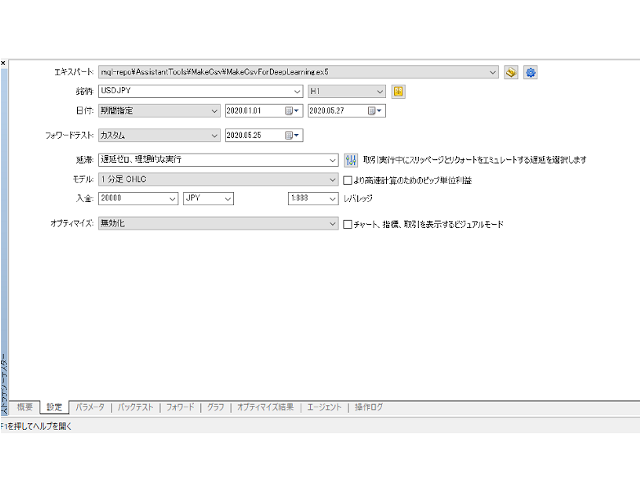The width and height of the screenshot is (640, 480).
Task: Open forward date 2020.05.25 calendar picker
Action: click(292, 135)
